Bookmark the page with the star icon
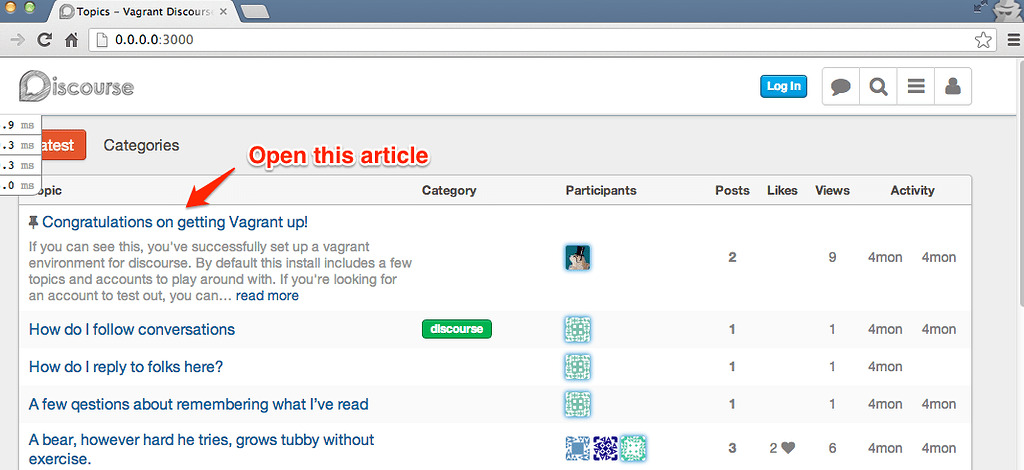Screen dimensions: 1024x470 tap(983, 40)
